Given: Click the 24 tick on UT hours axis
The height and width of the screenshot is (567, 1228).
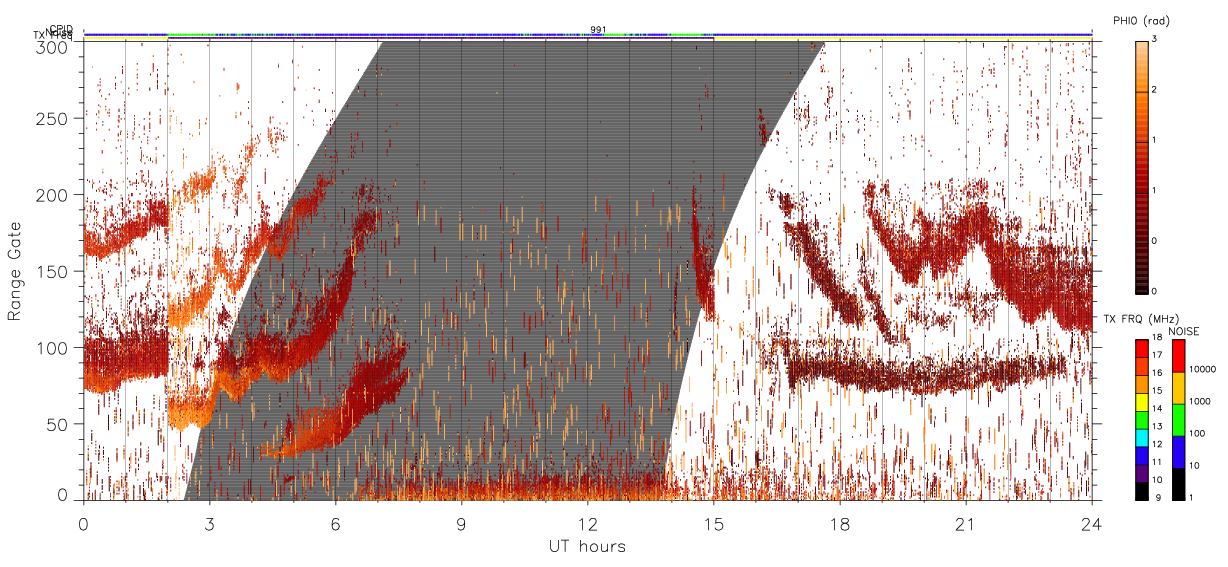Looking at the screenshot, I should coord(1092,523).
